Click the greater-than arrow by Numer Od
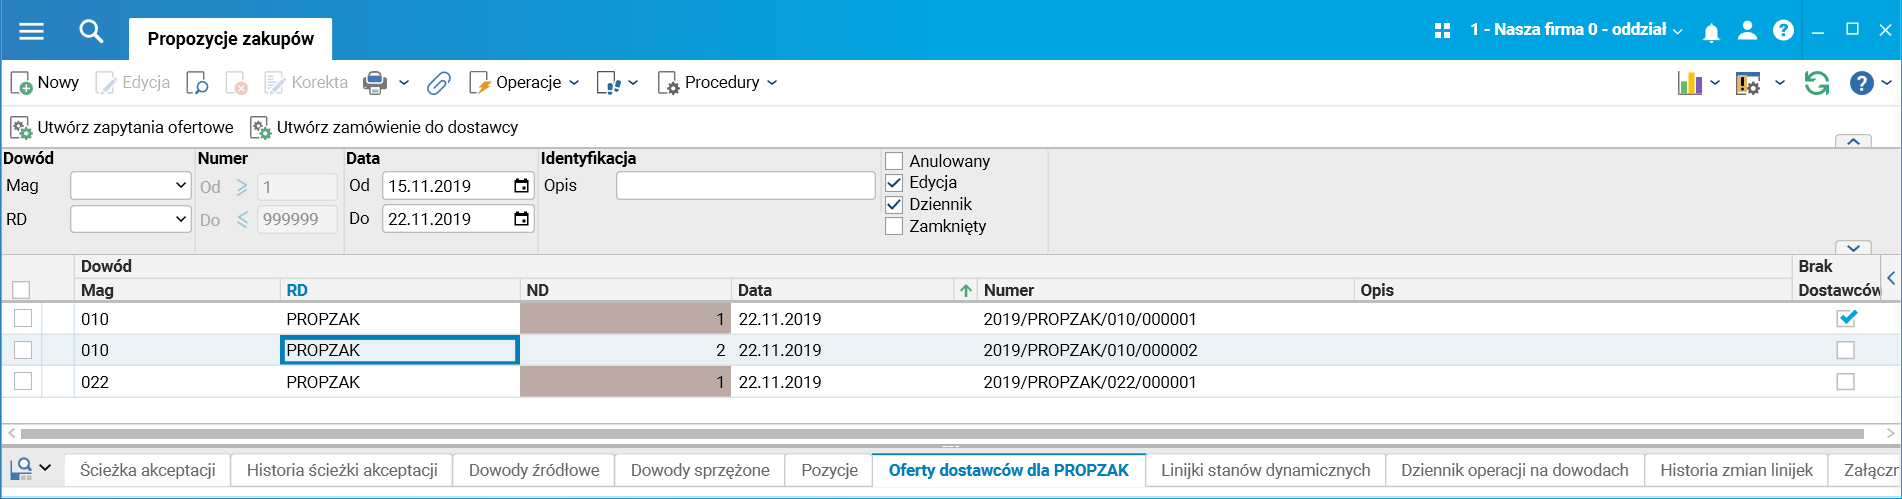The width and height of the screenshot is (1902, 499). click(x=242, y=187)
